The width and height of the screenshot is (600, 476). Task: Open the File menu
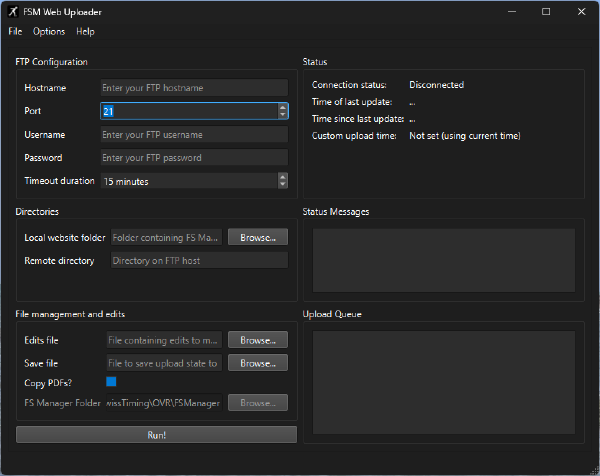(x=15, y=32)
